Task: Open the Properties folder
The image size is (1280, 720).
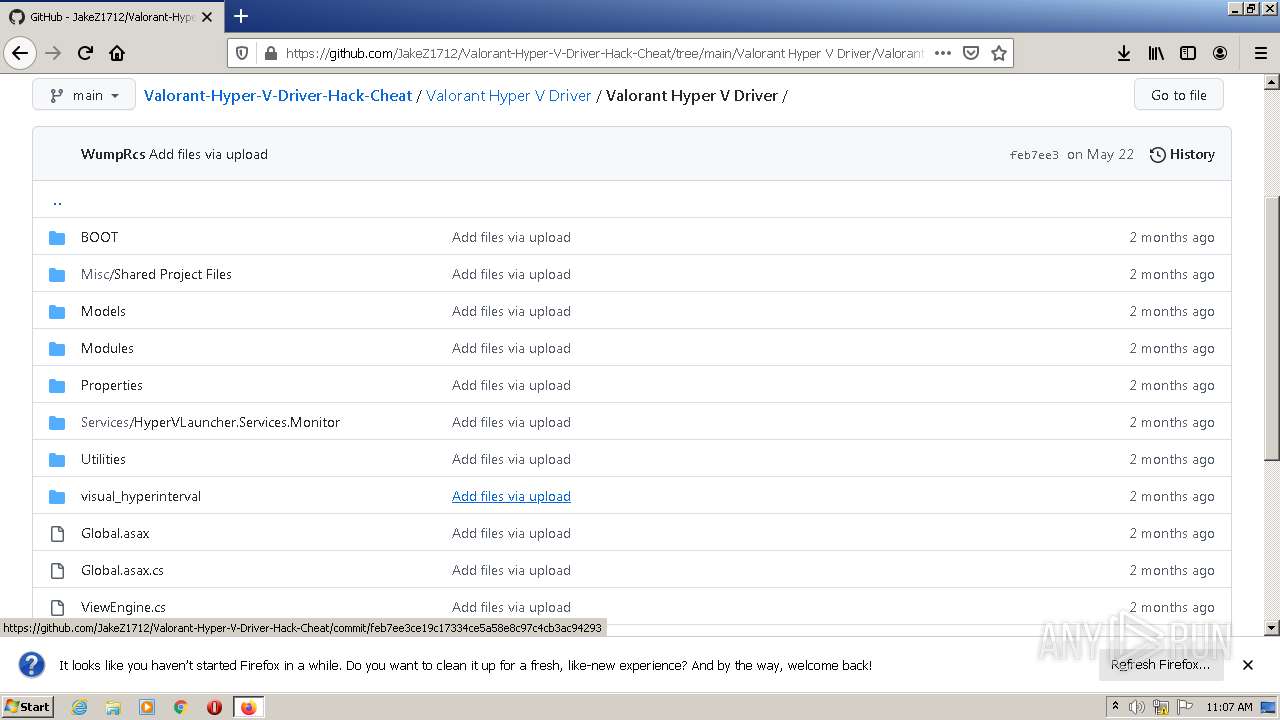Action: [x=112, y=385]
